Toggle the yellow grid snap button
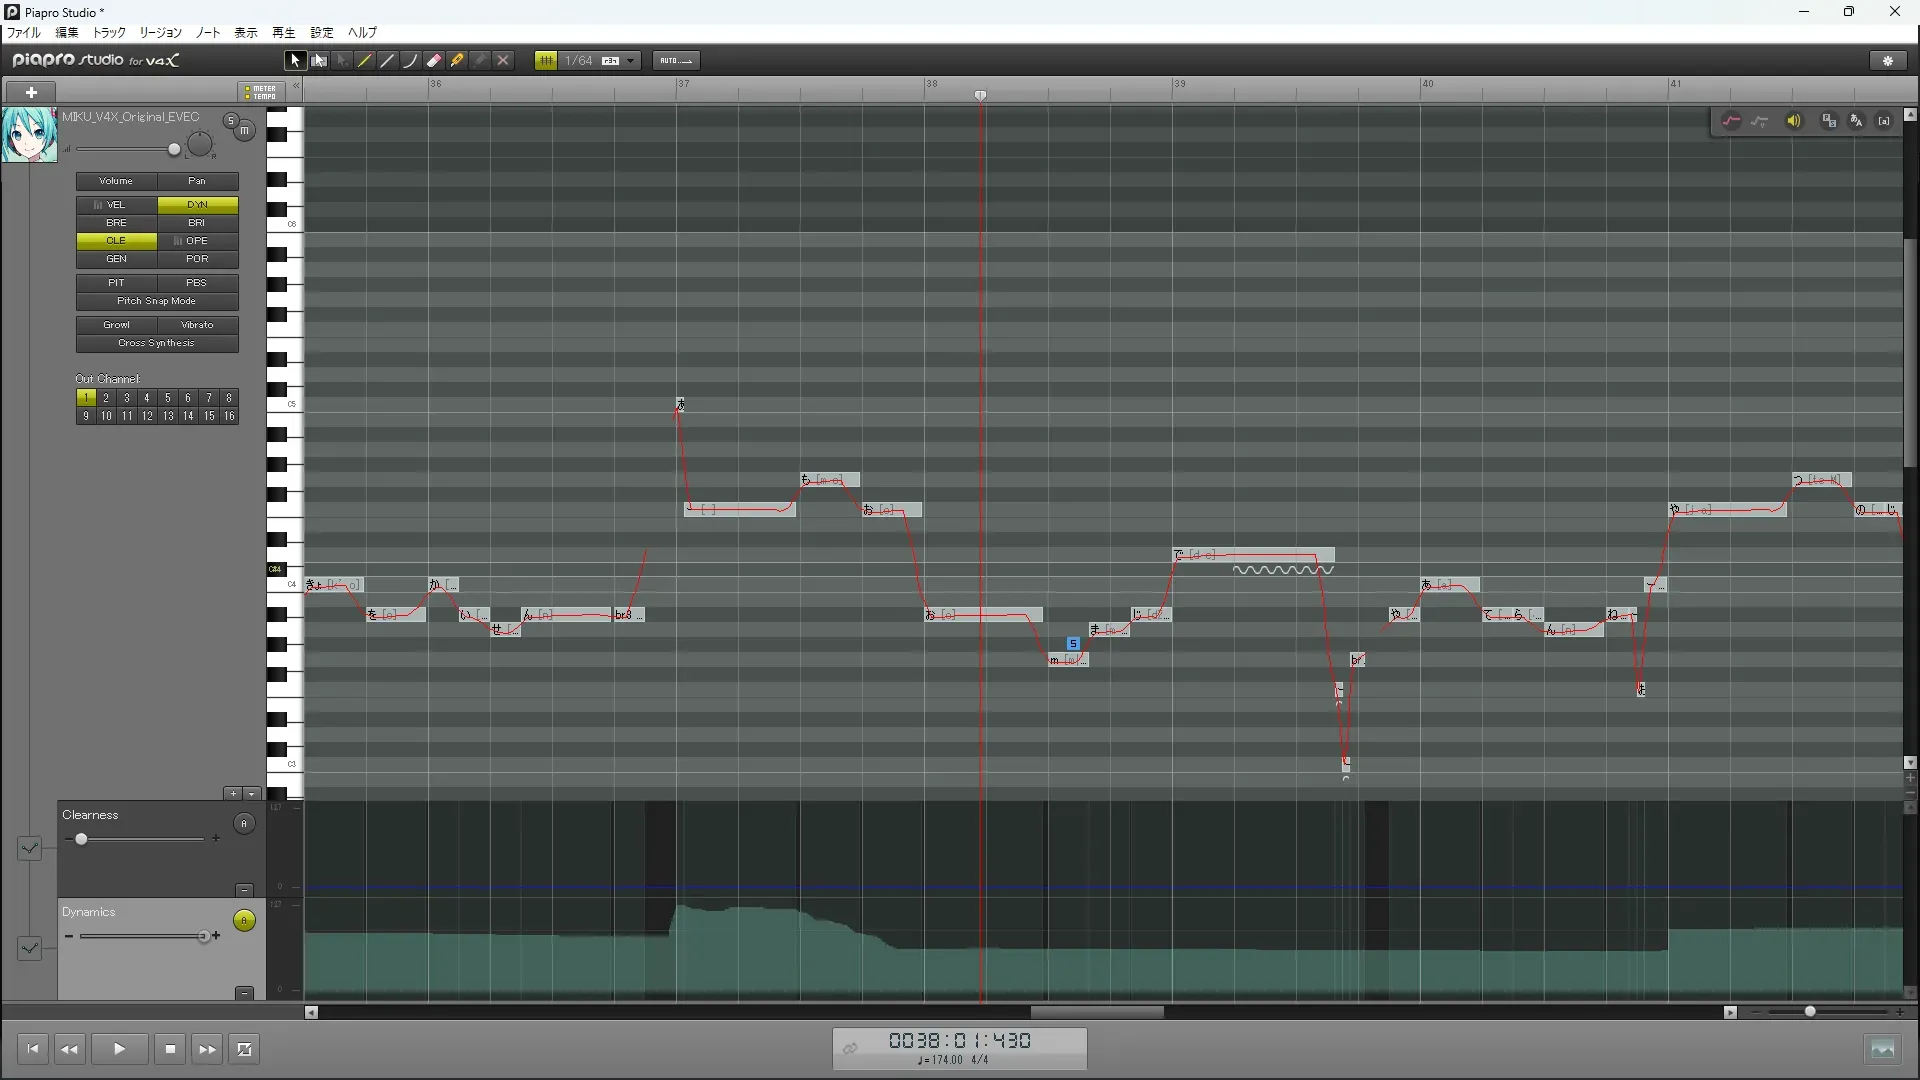 pos(546,61)
